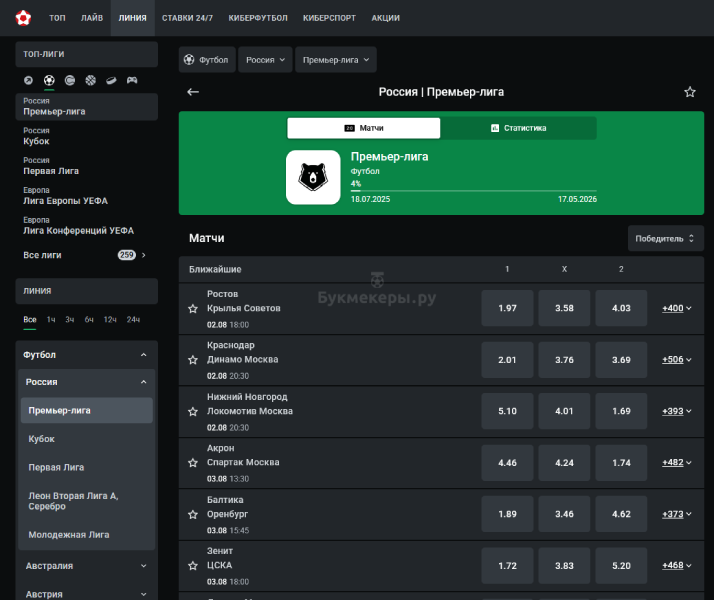Filter line by 1ч

51,320
